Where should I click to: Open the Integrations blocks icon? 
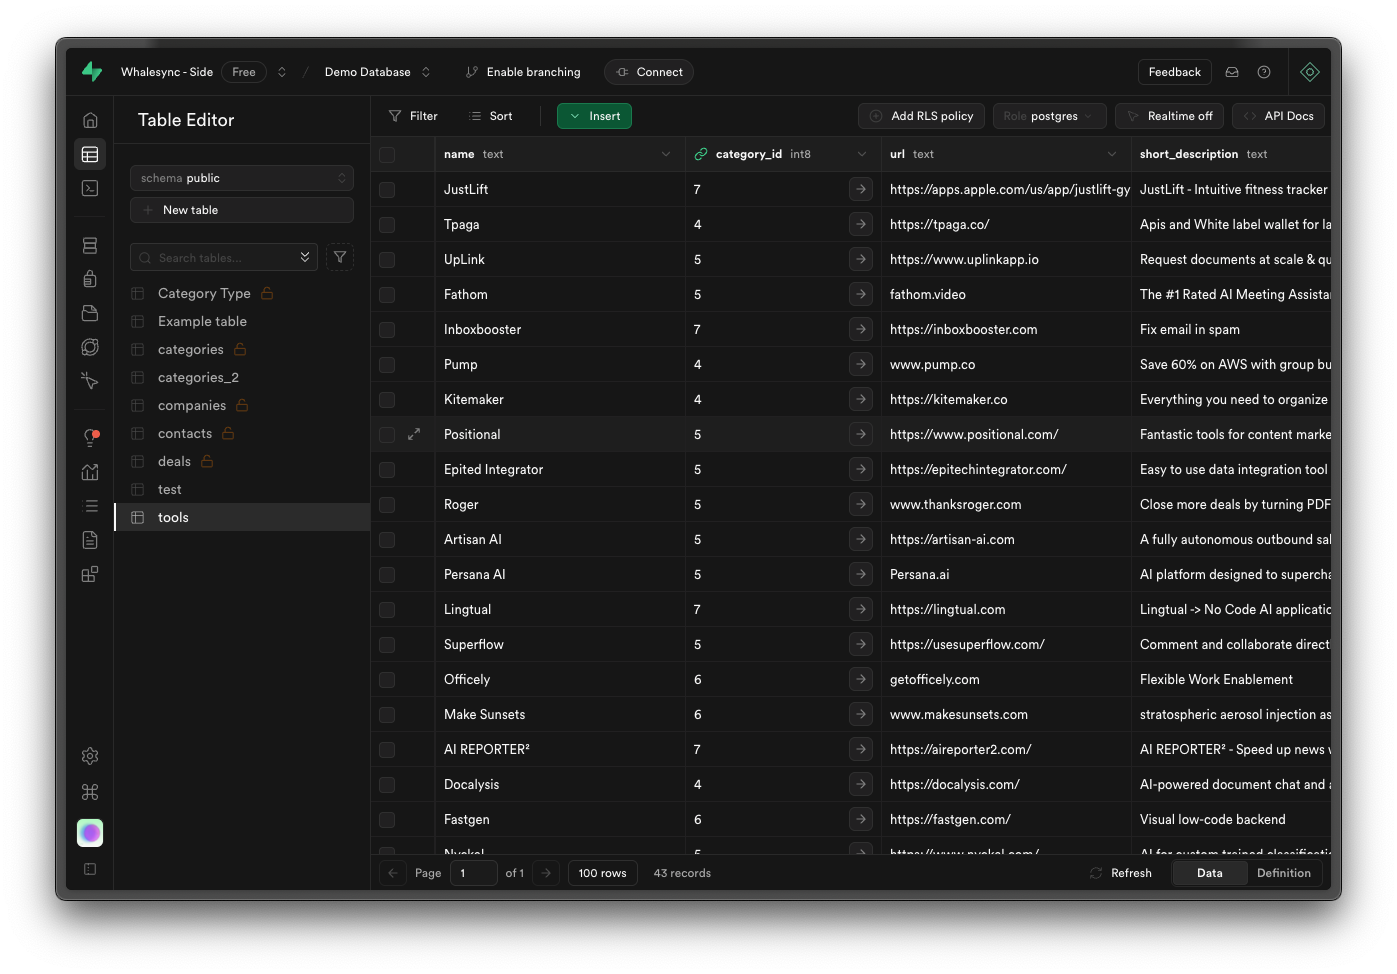coord(90,574)
